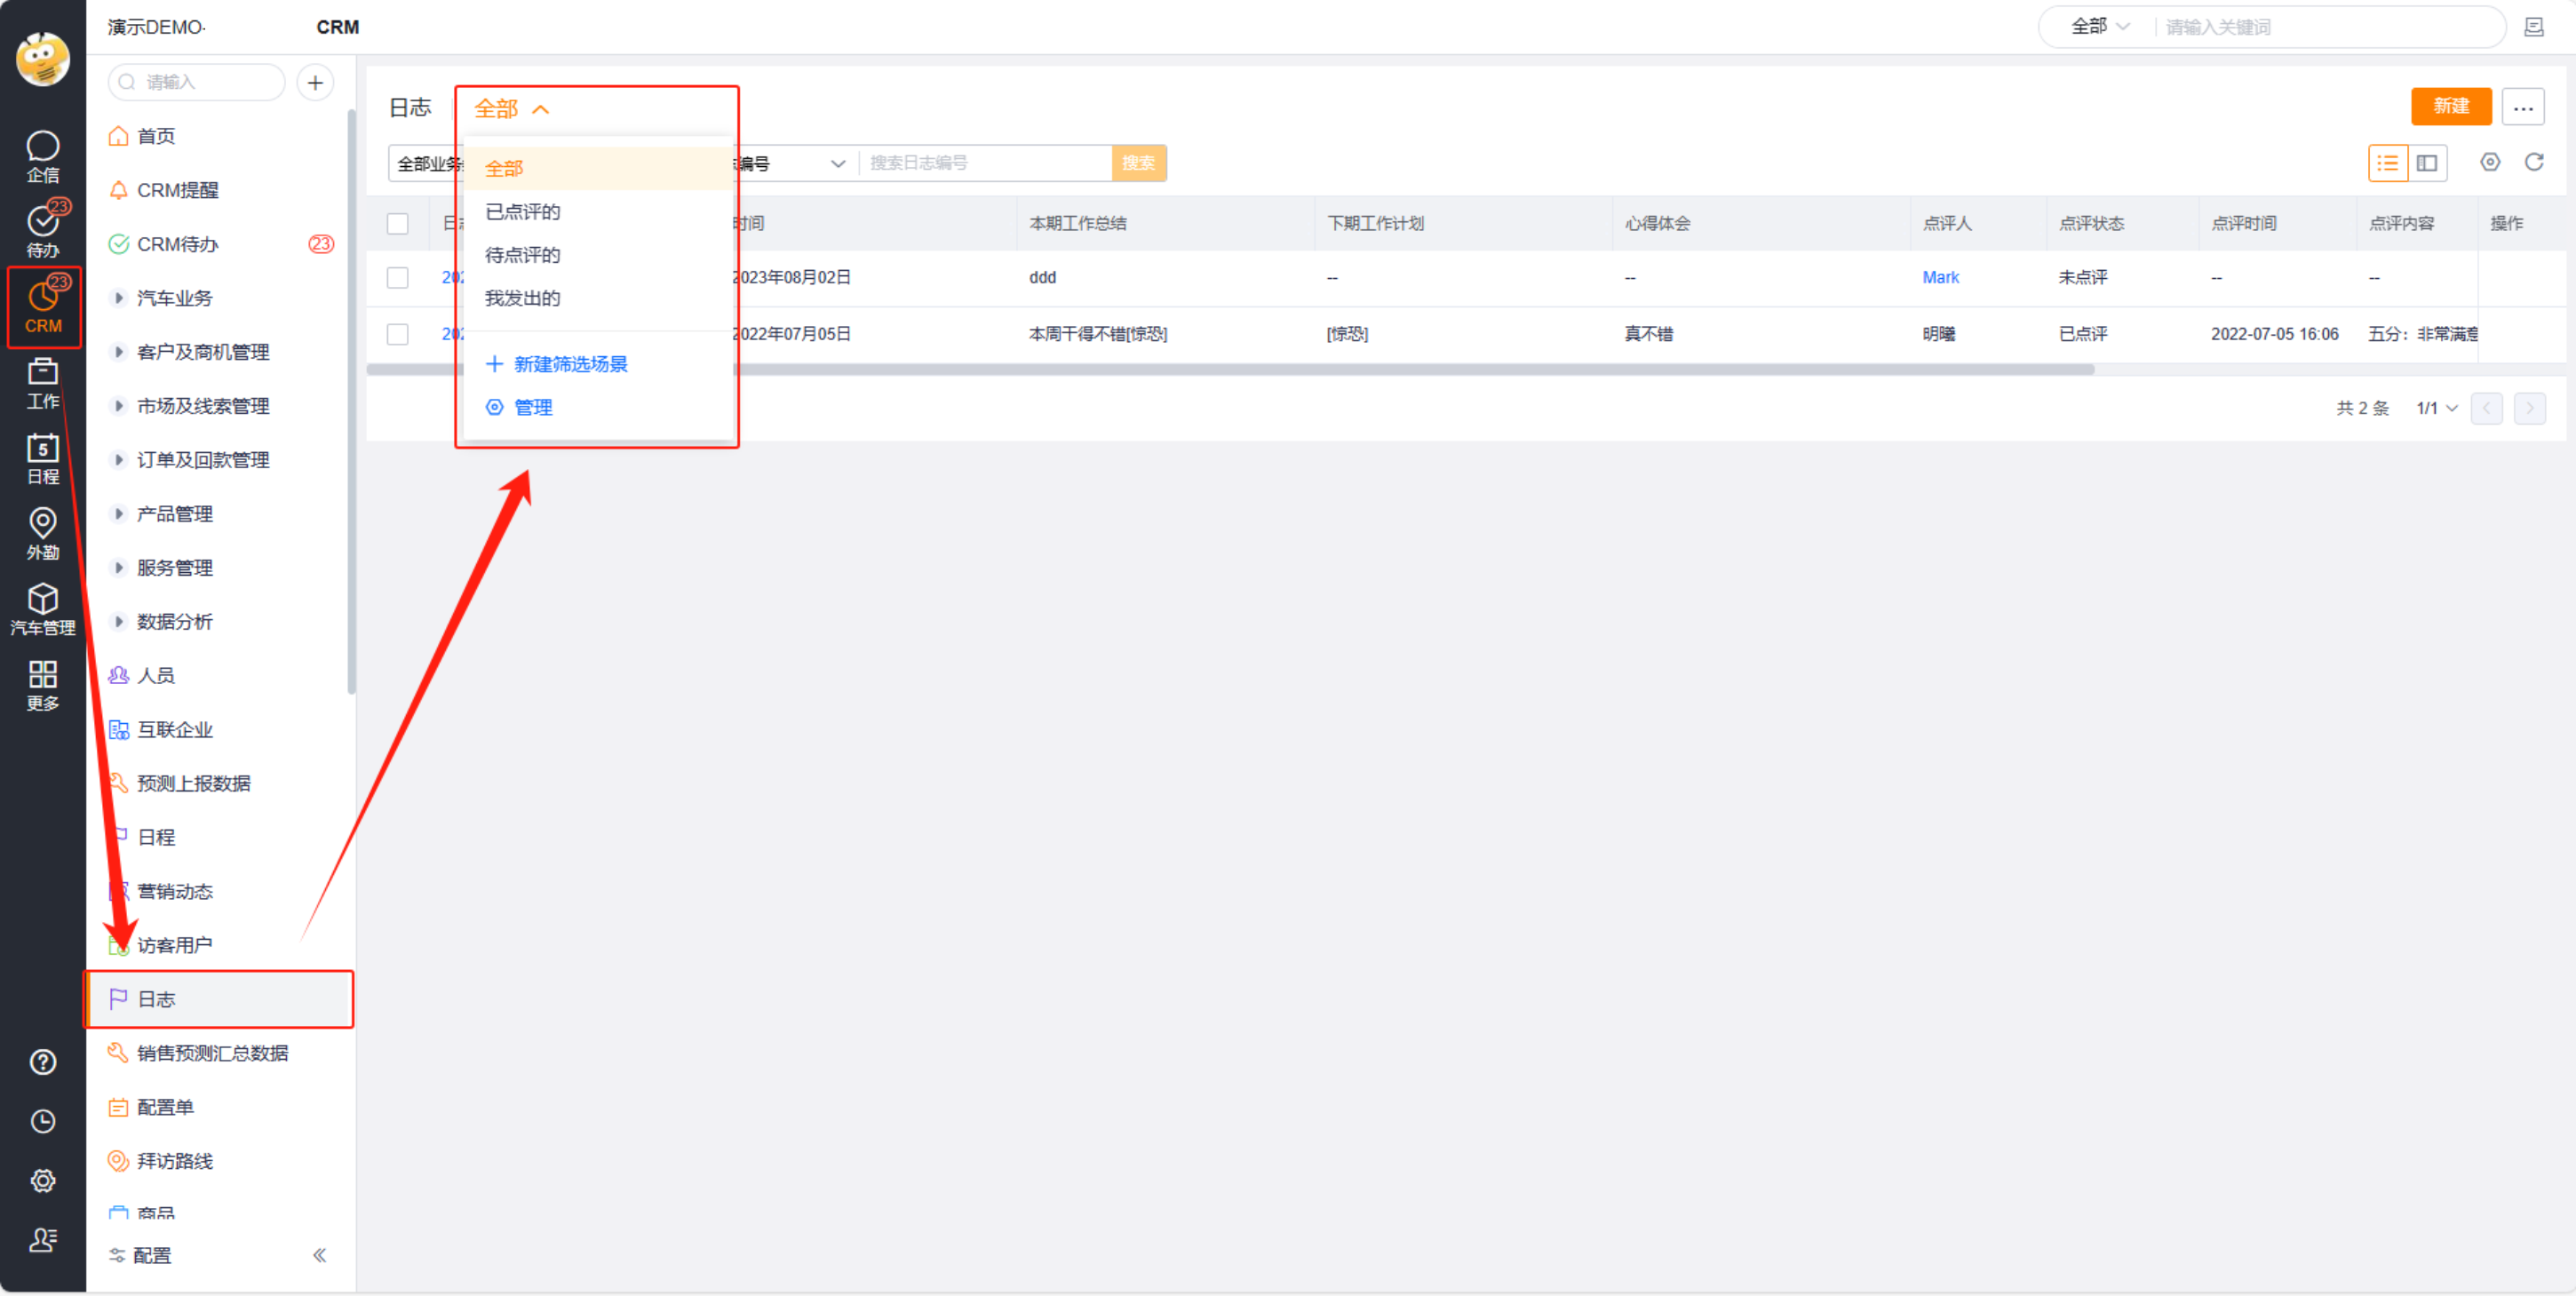2576x1296 pixels.
Task: Open 配置 at panel bottom
Action: [140, 1255]
